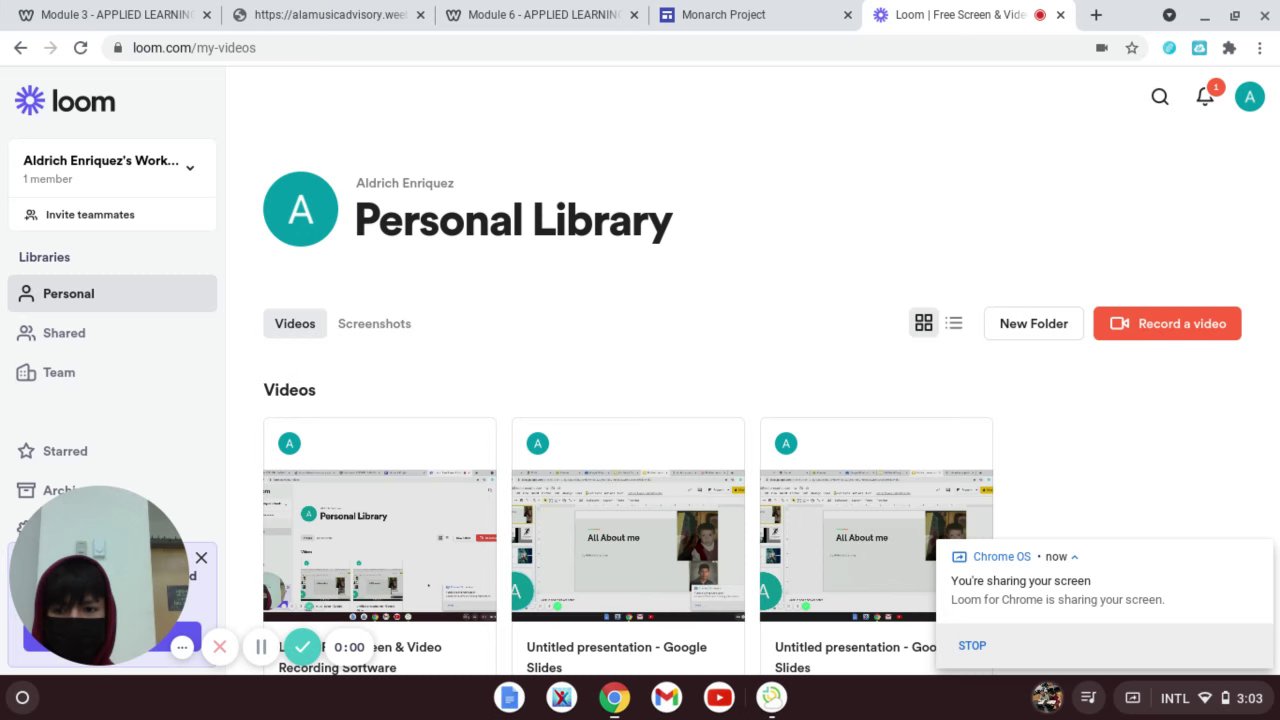Click Record a video button
1280x720 pixels.
click(x=1167, y=323)
